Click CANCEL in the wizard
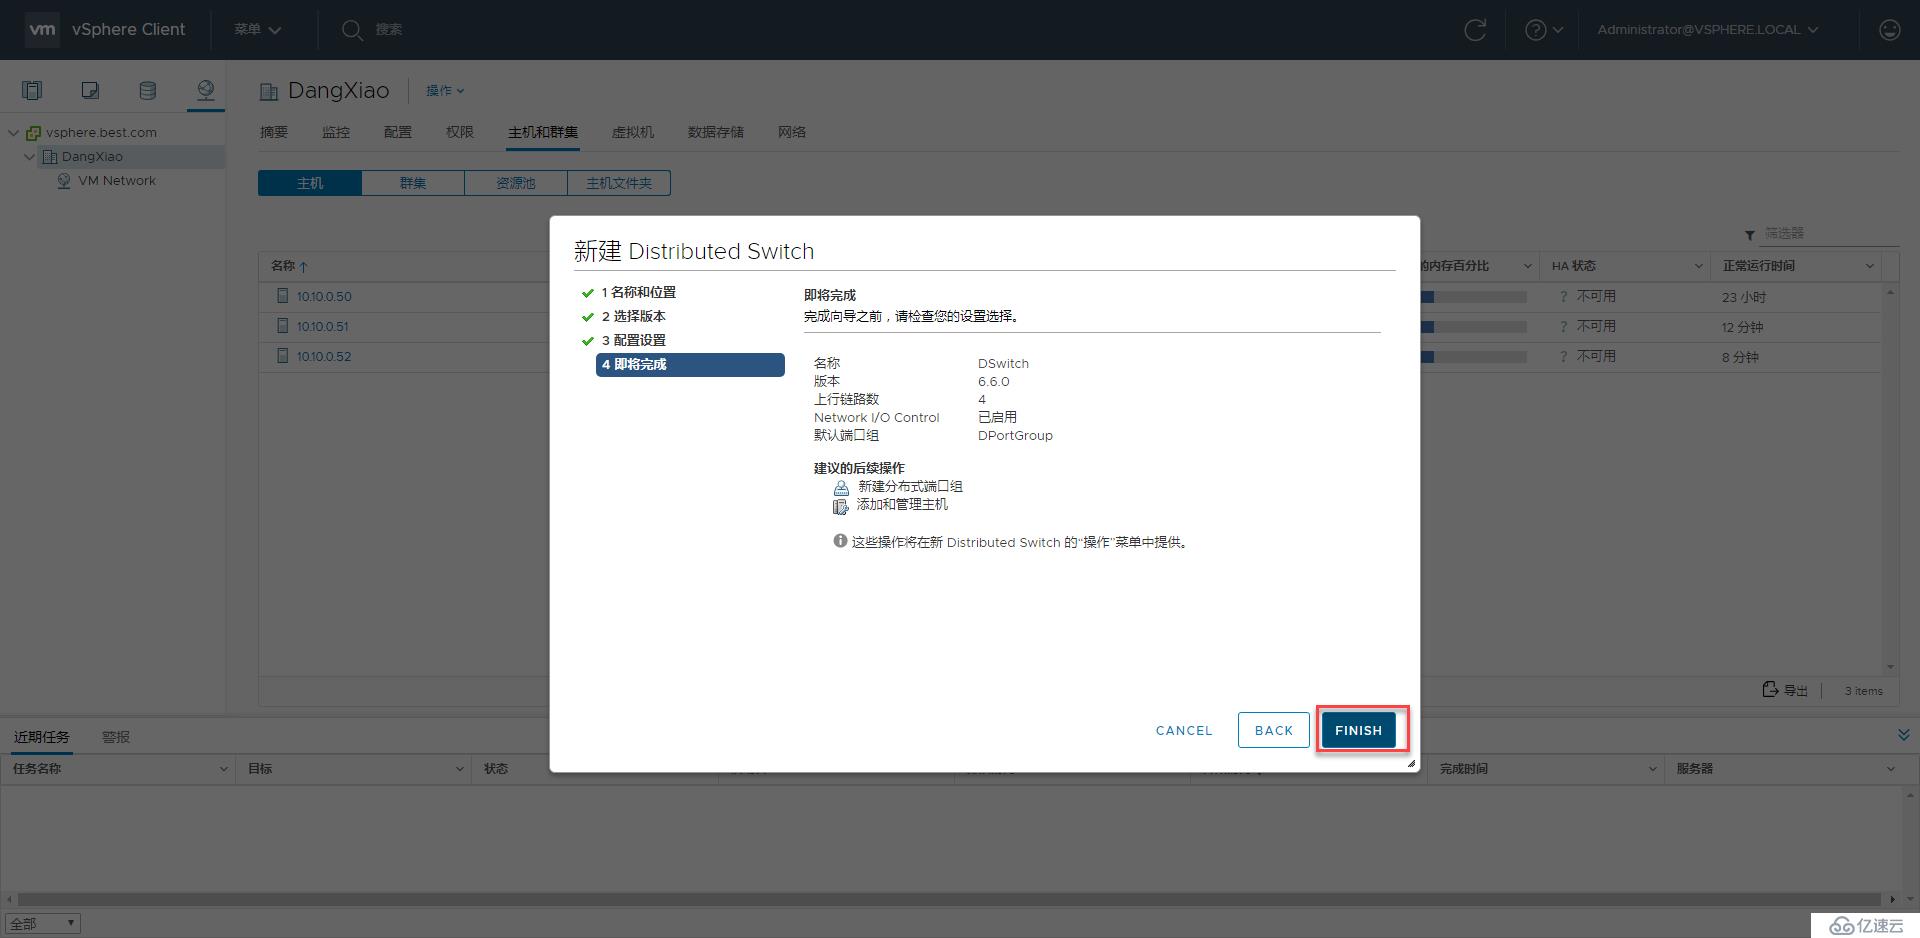The width and height of the screenshot is (1920, 938). (x=1184, y=730)
